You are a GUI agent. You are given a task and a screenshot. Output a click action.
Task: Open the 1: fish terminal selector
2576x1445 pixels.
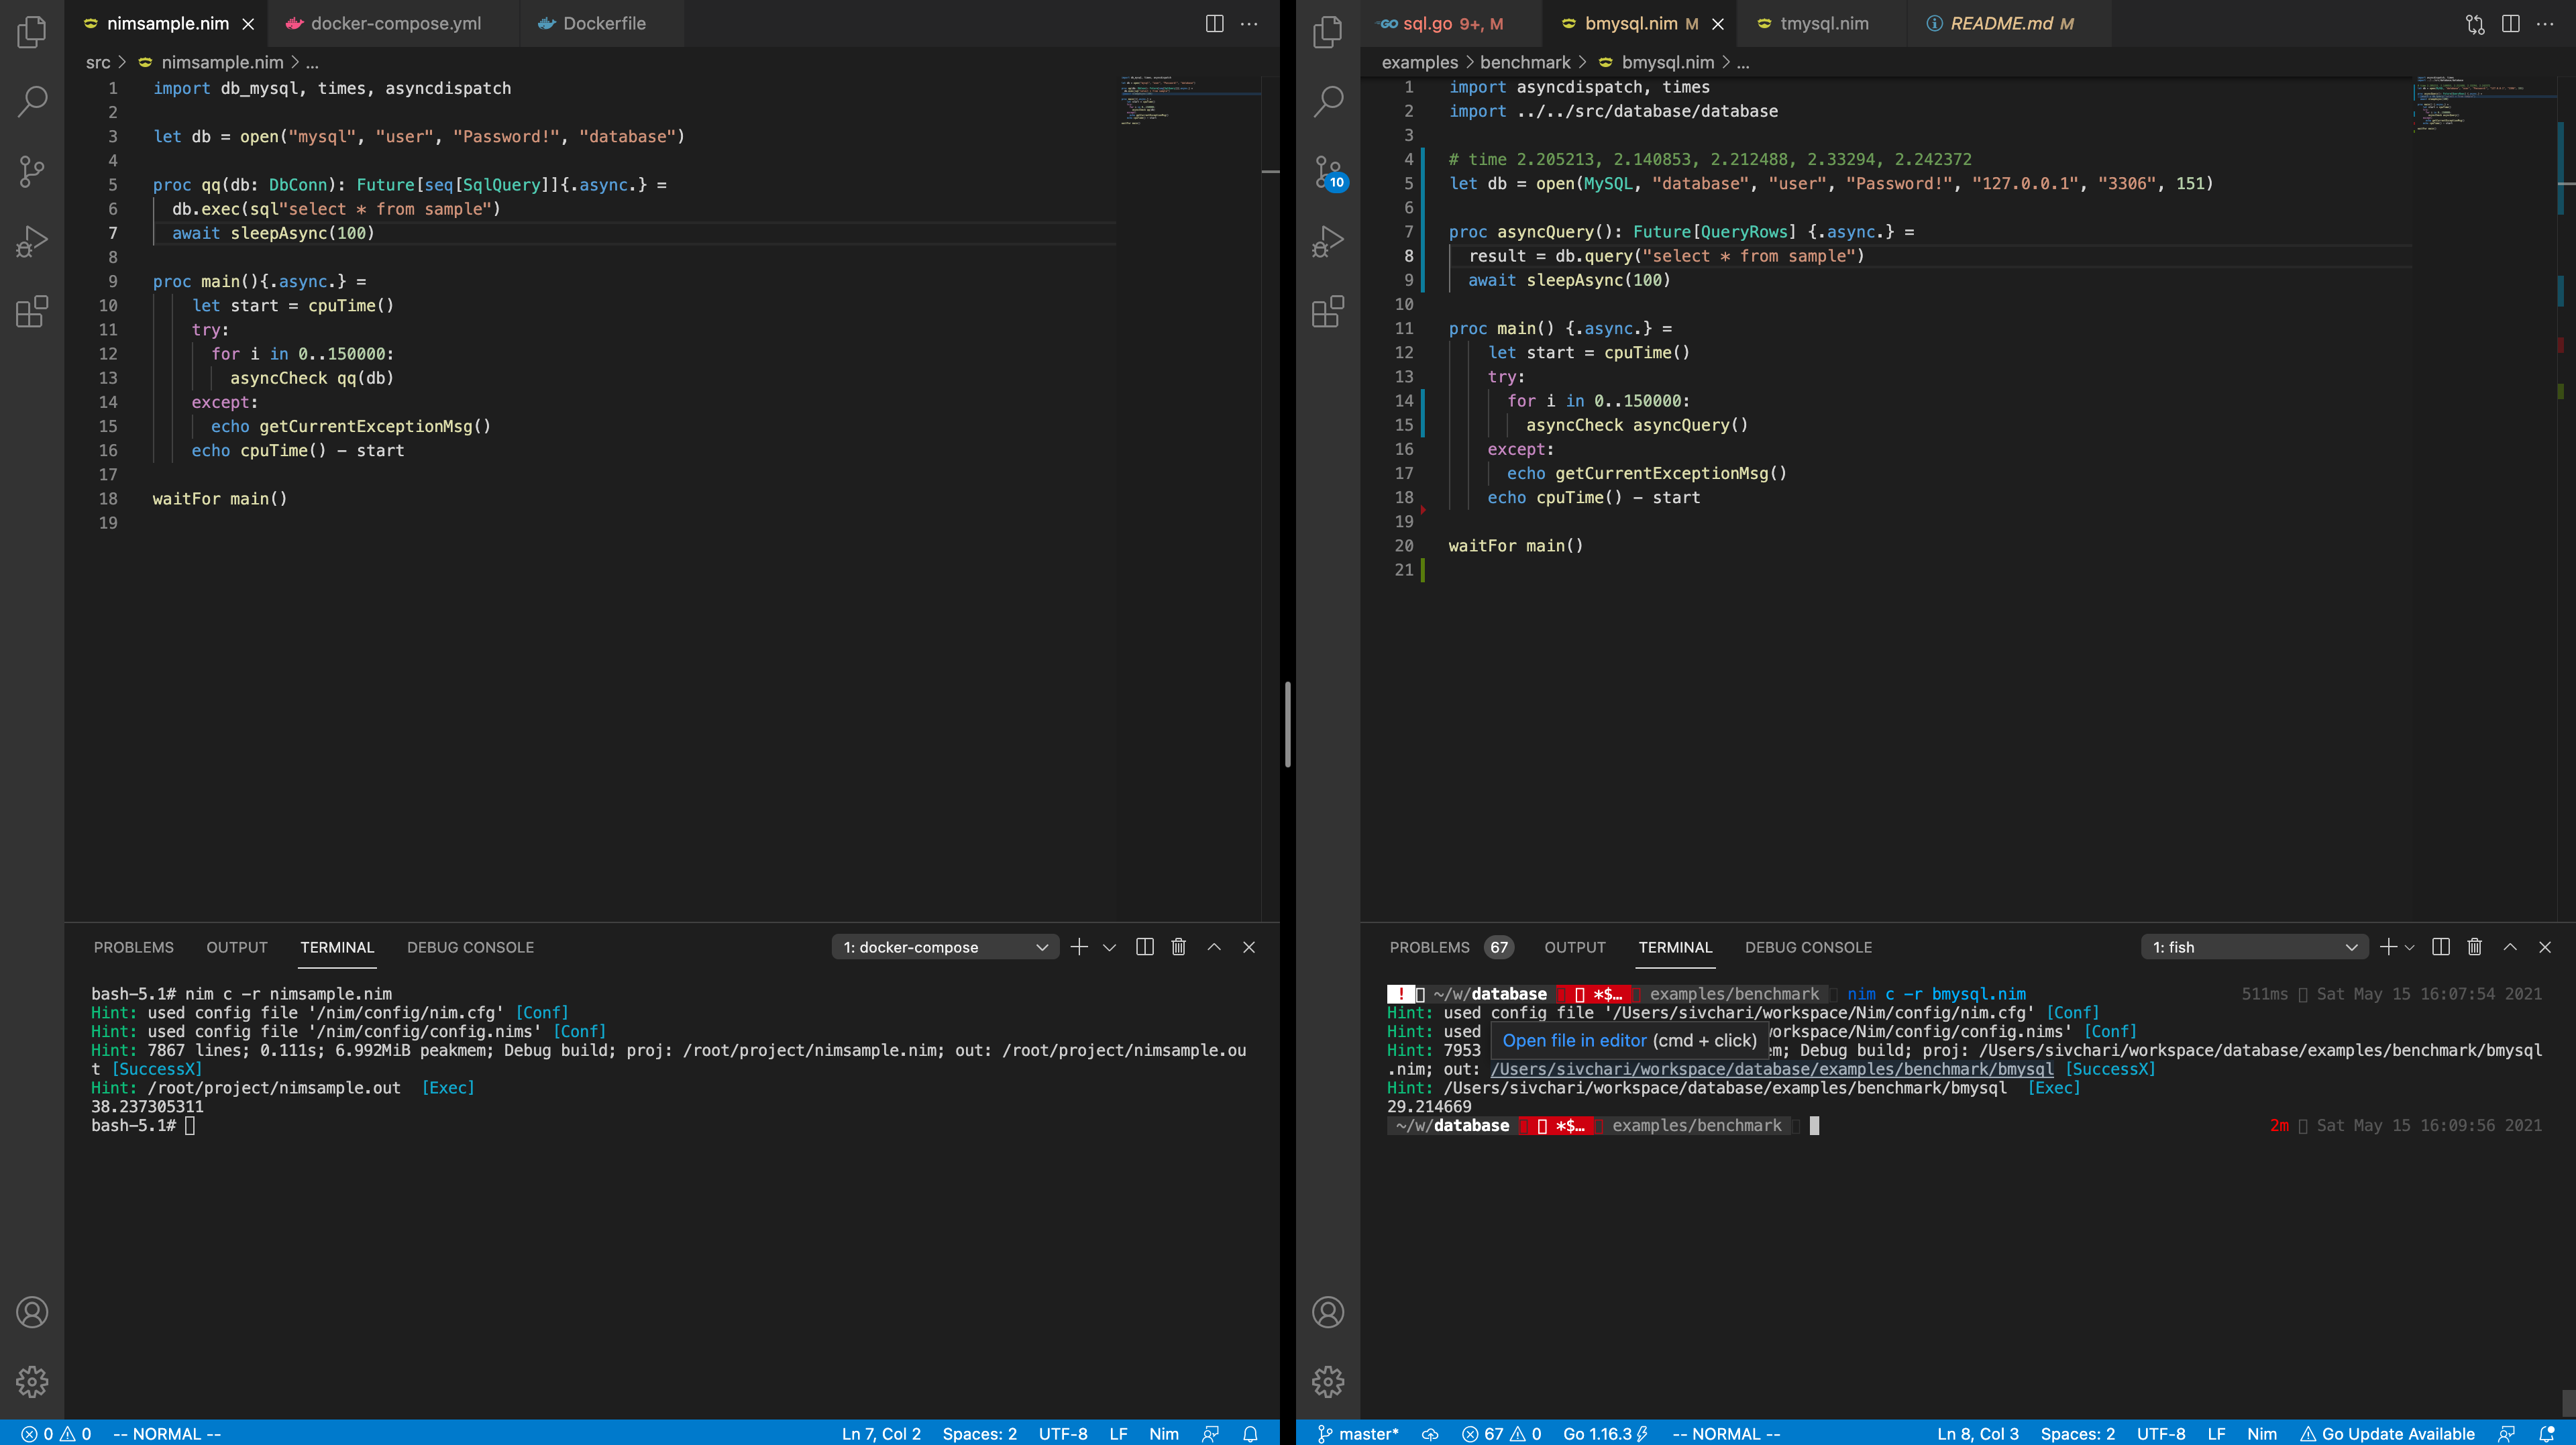coord(2254,947)
